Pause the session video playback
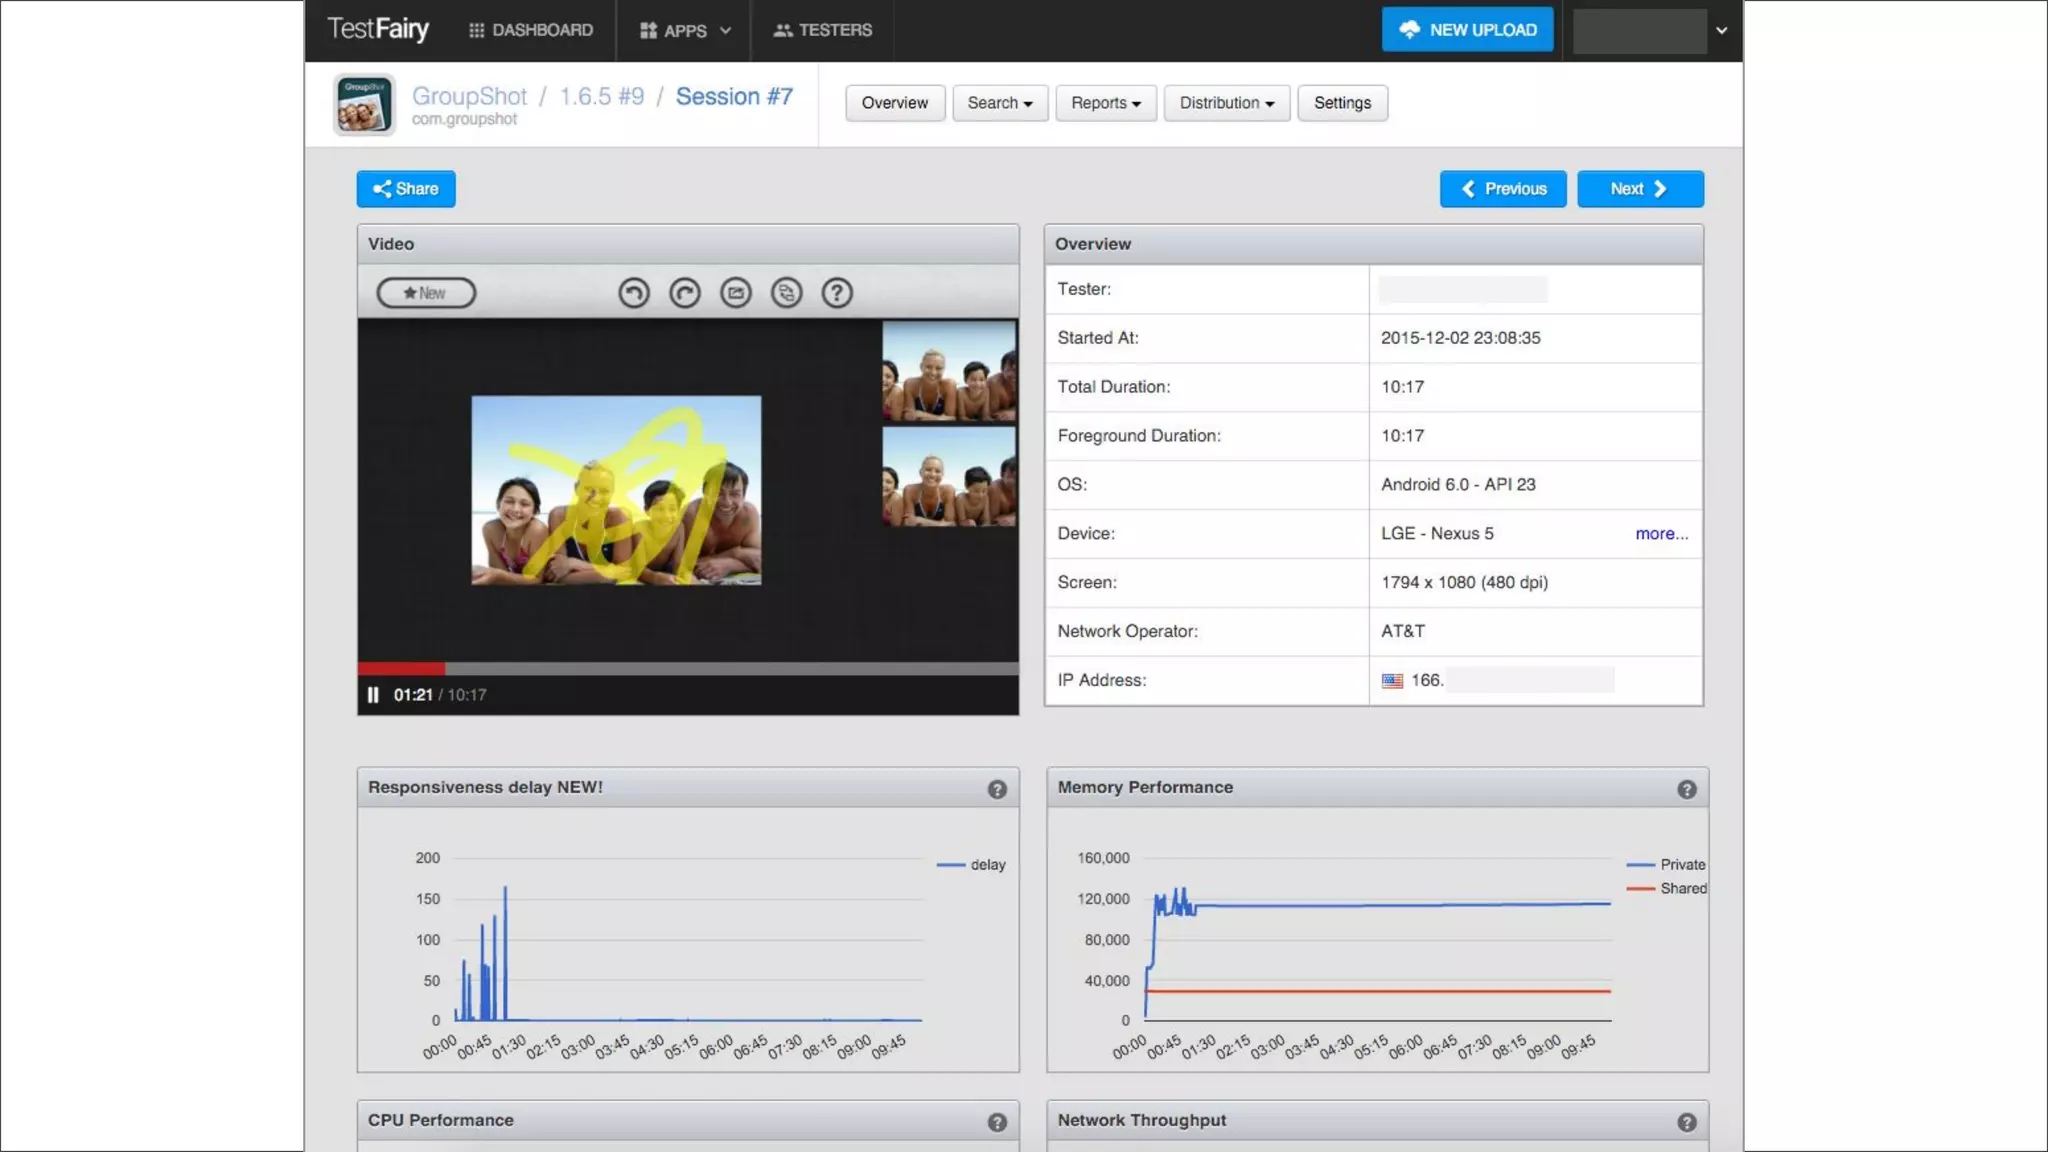The width and height of the screenshot is (2048, 1152). pos(373,695)
